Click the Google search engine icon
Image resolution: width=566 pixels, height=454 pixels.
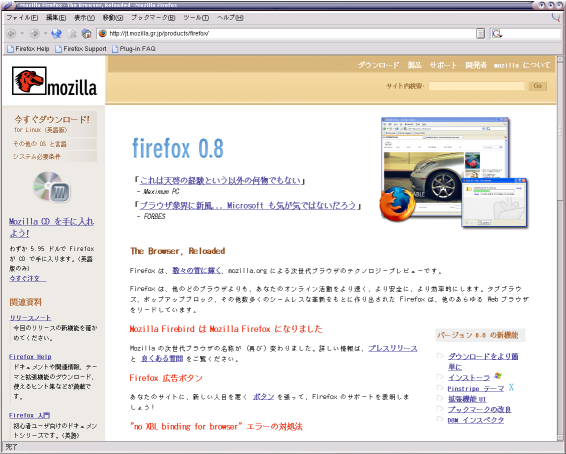[x=497, y=34]
